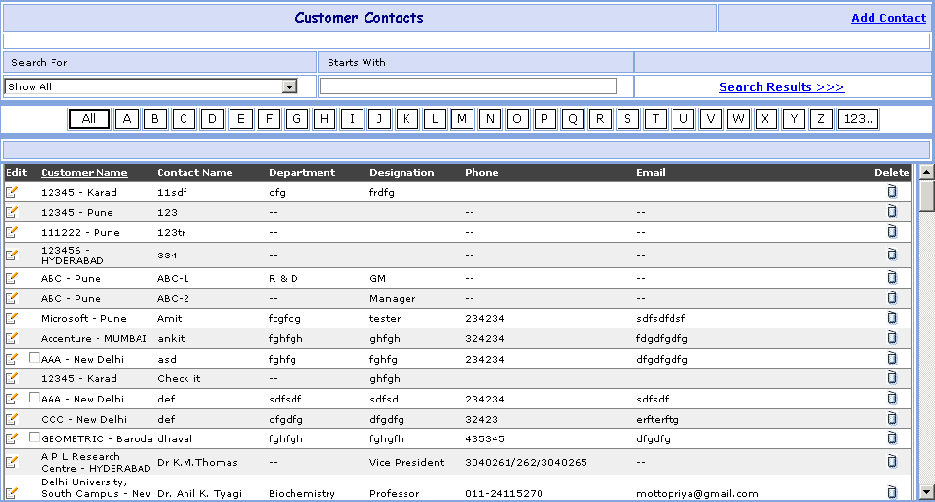Delete the Accenture contact ankit
The width and height of the screenshot is (935, 502).
point(892,338)
